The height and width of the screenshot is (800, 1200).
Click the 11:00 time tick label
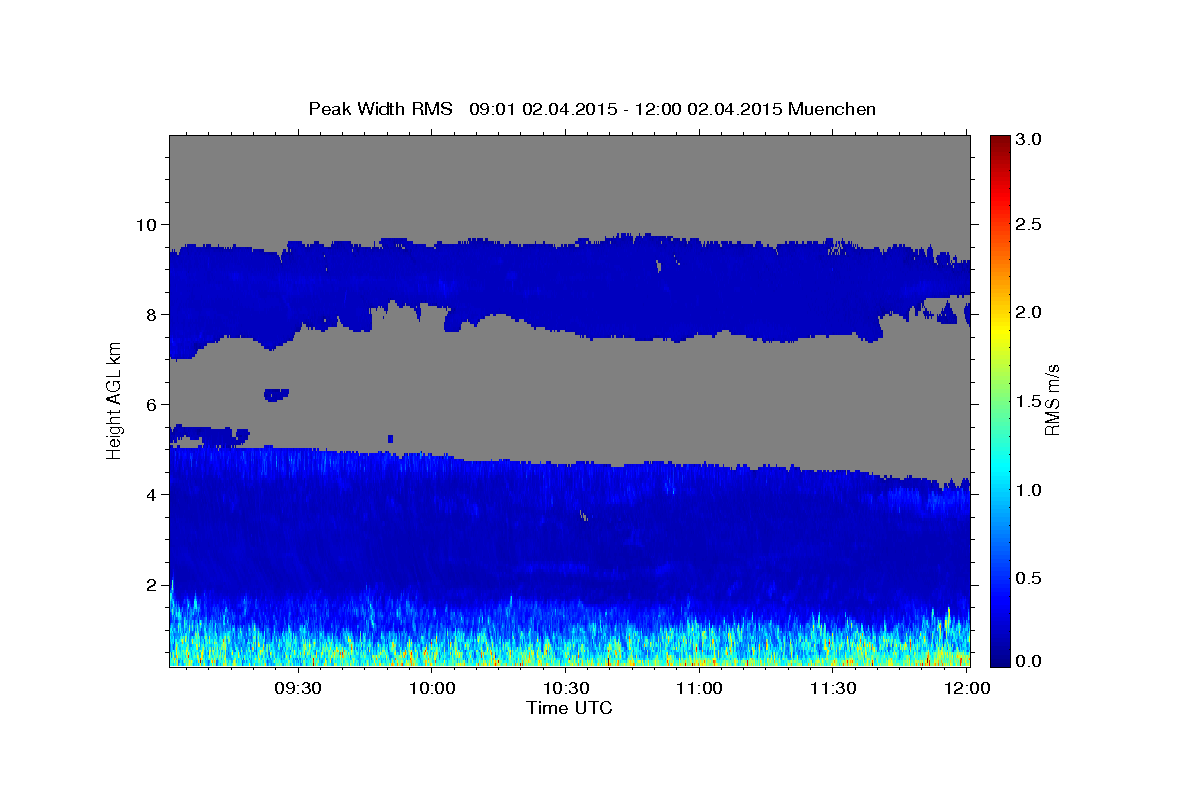[699, 689]
